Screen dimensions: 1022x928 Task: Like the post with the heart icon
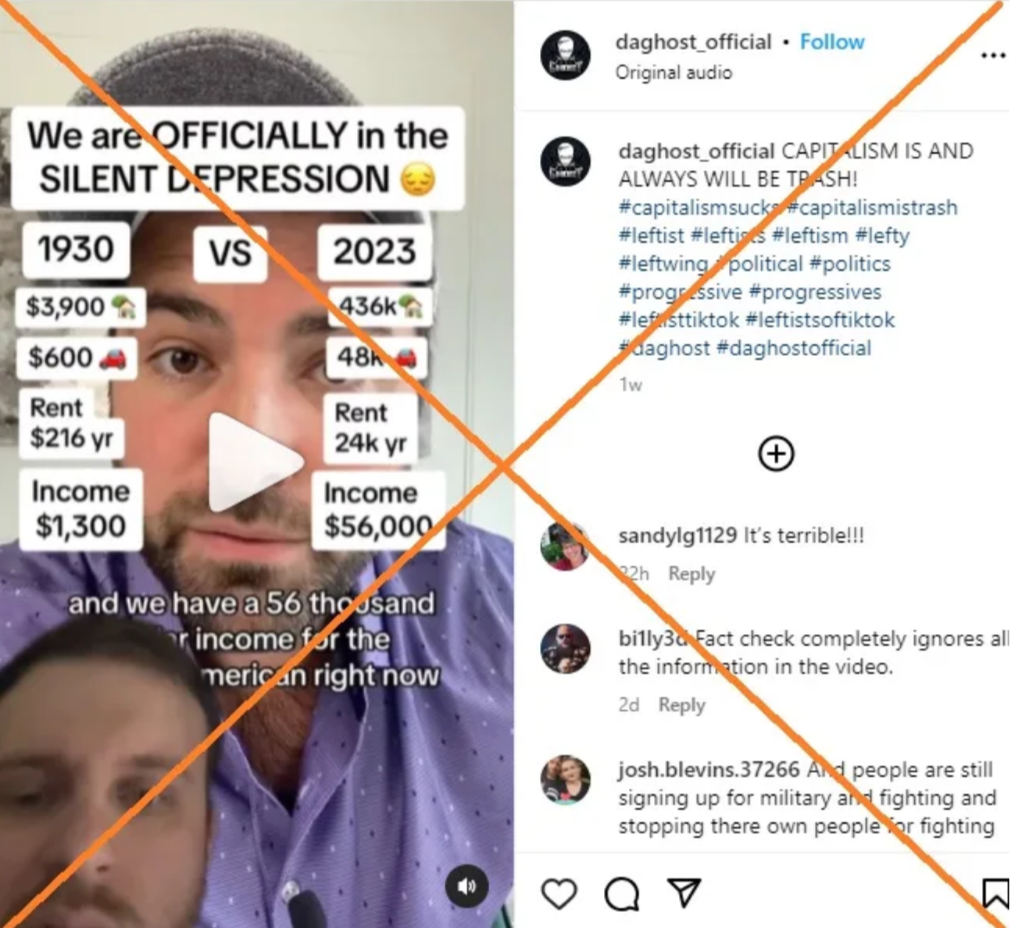click(x=559, y=893)
